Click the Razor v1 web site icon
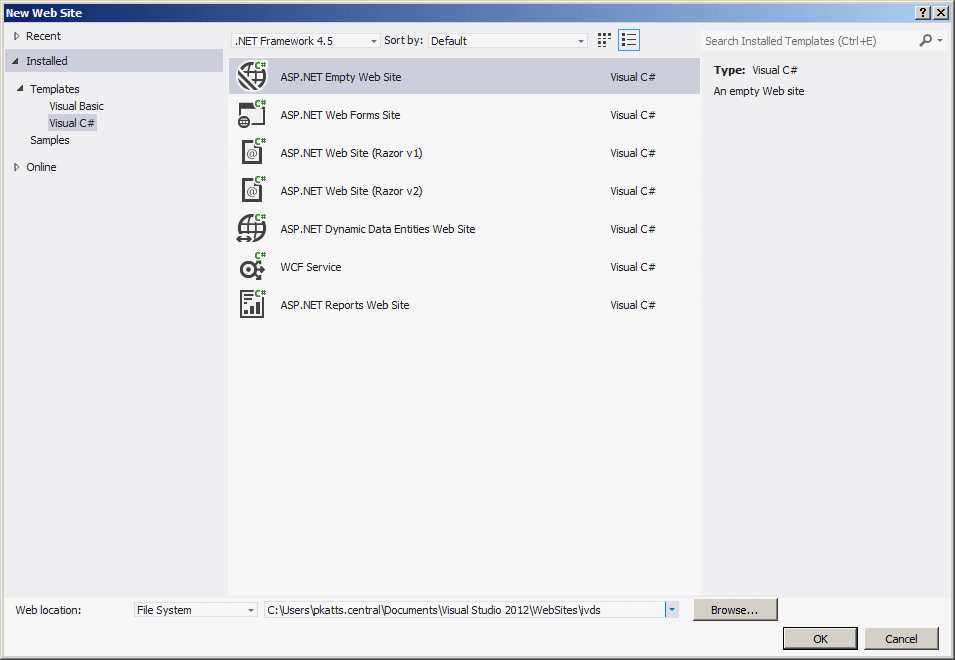The height and width of the screenshot is (660, 955). pos(252,152)
